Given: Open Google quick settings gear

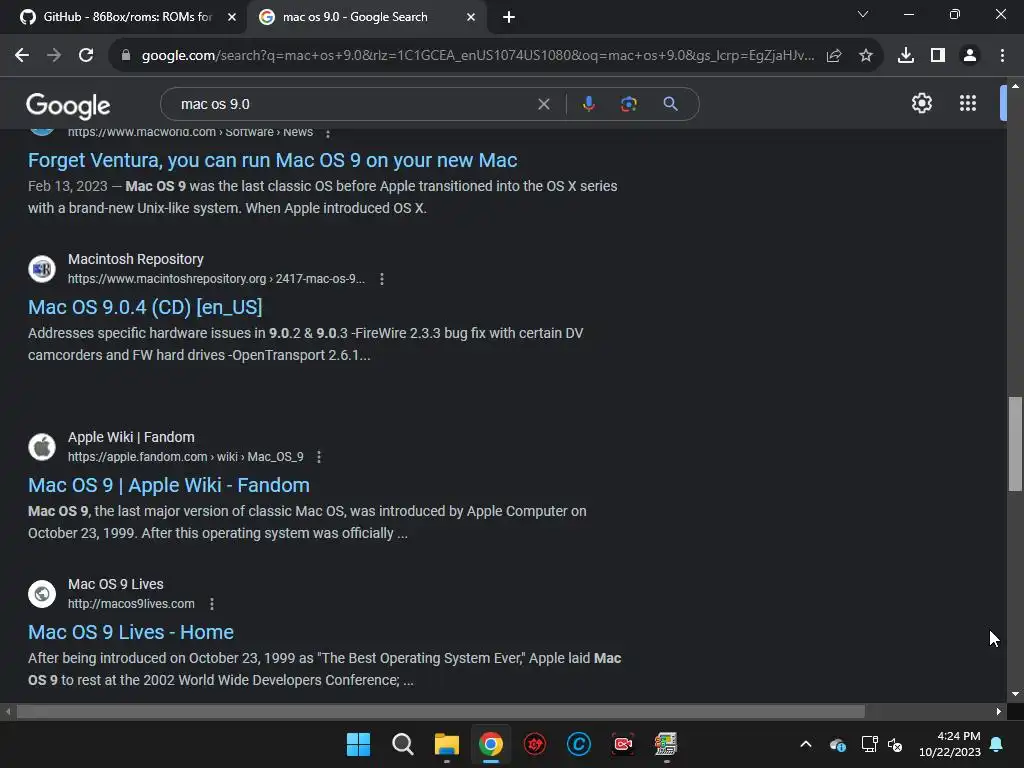Looking at the screenshot, I should (921, 103).
